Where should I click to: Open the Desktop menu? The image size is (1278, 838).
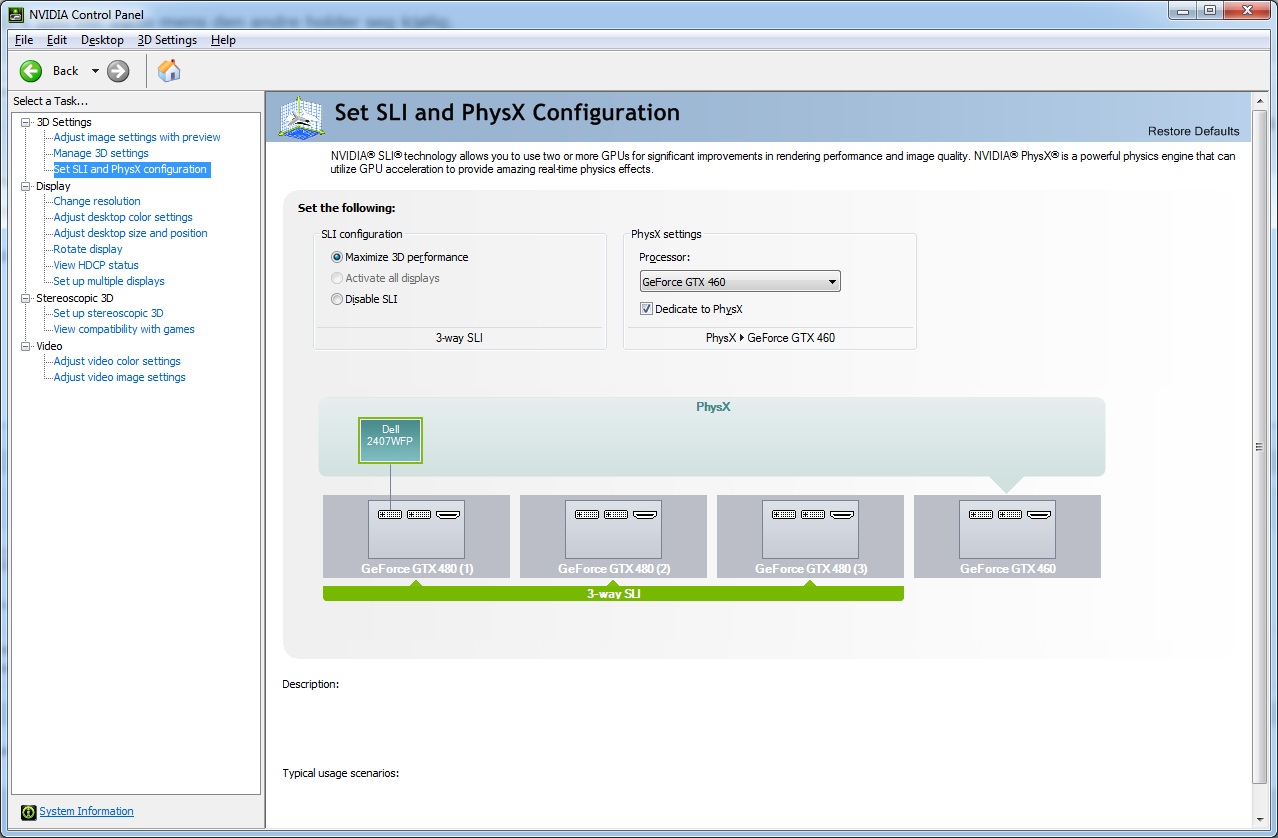(102, 40)
